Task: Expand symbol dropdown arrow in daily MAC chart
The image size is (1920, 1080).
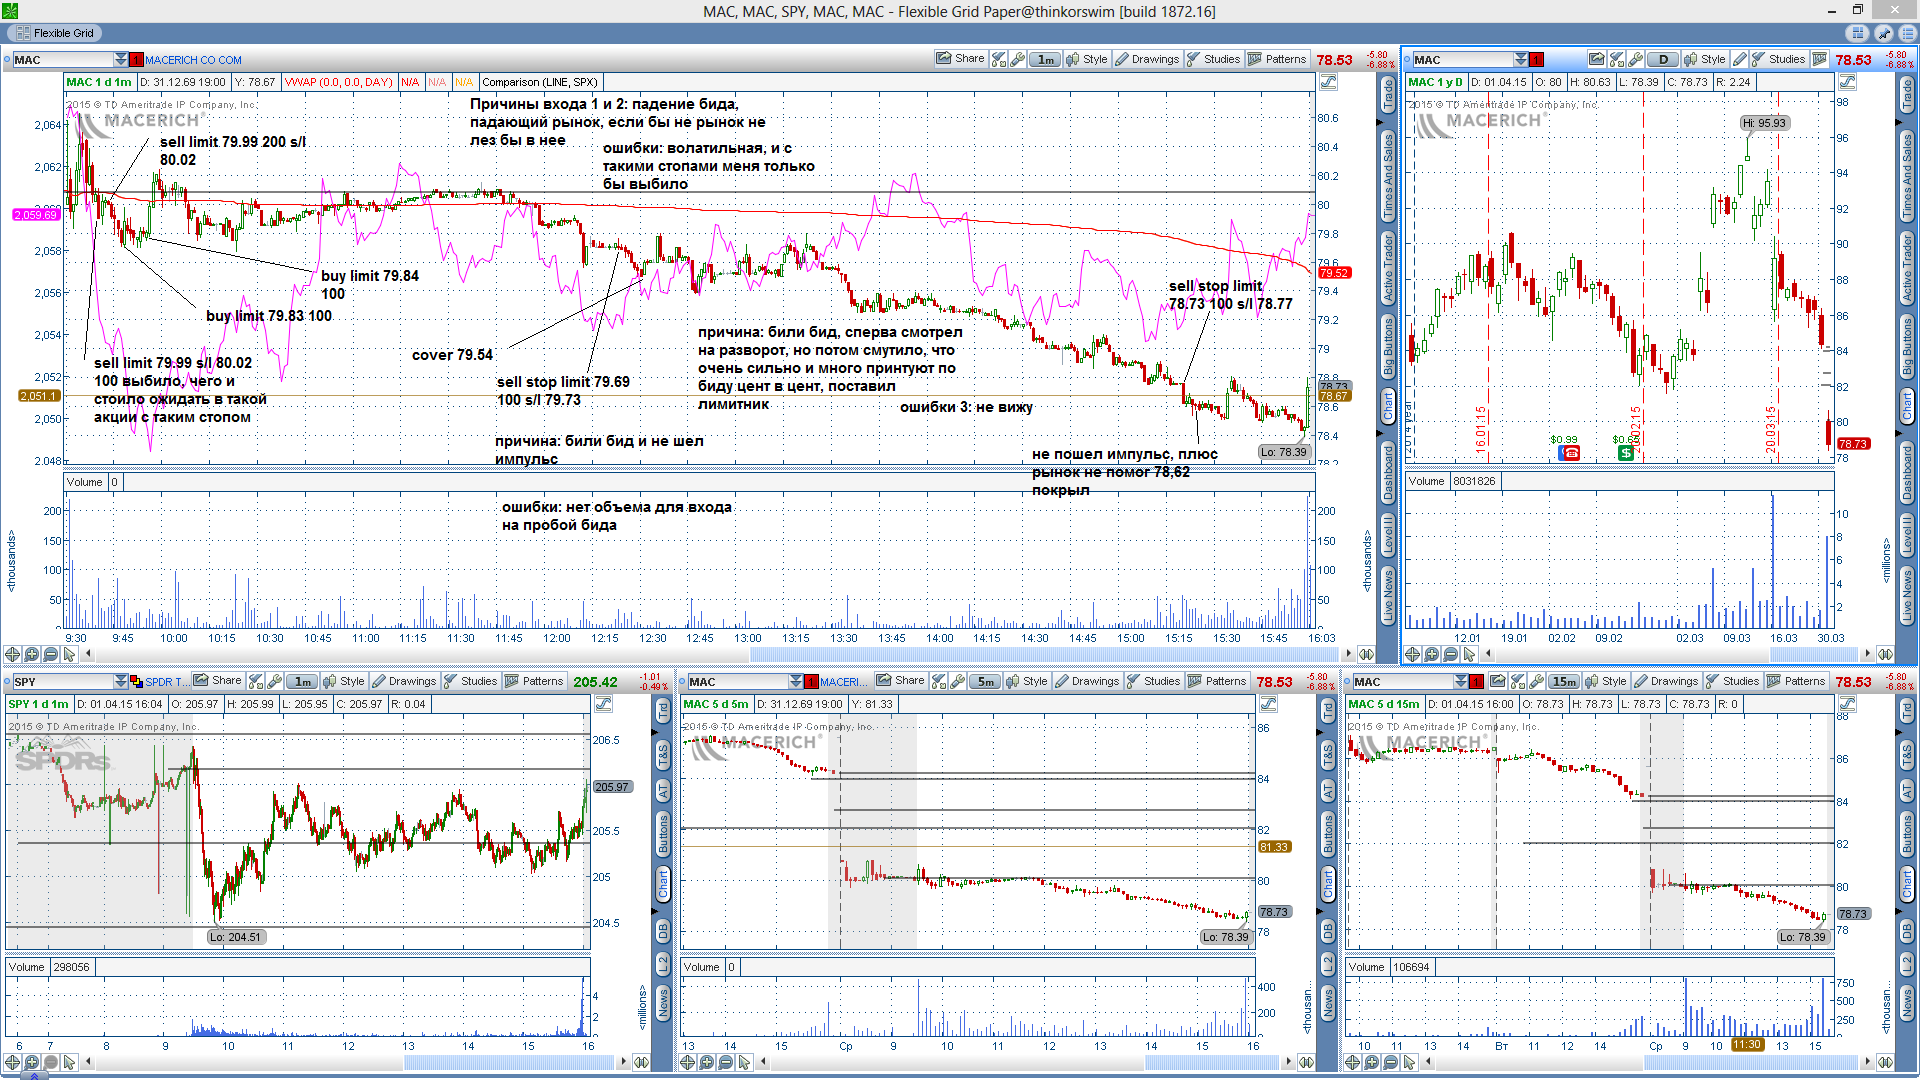Action: pyautogui.click(x=1521, y=60)
